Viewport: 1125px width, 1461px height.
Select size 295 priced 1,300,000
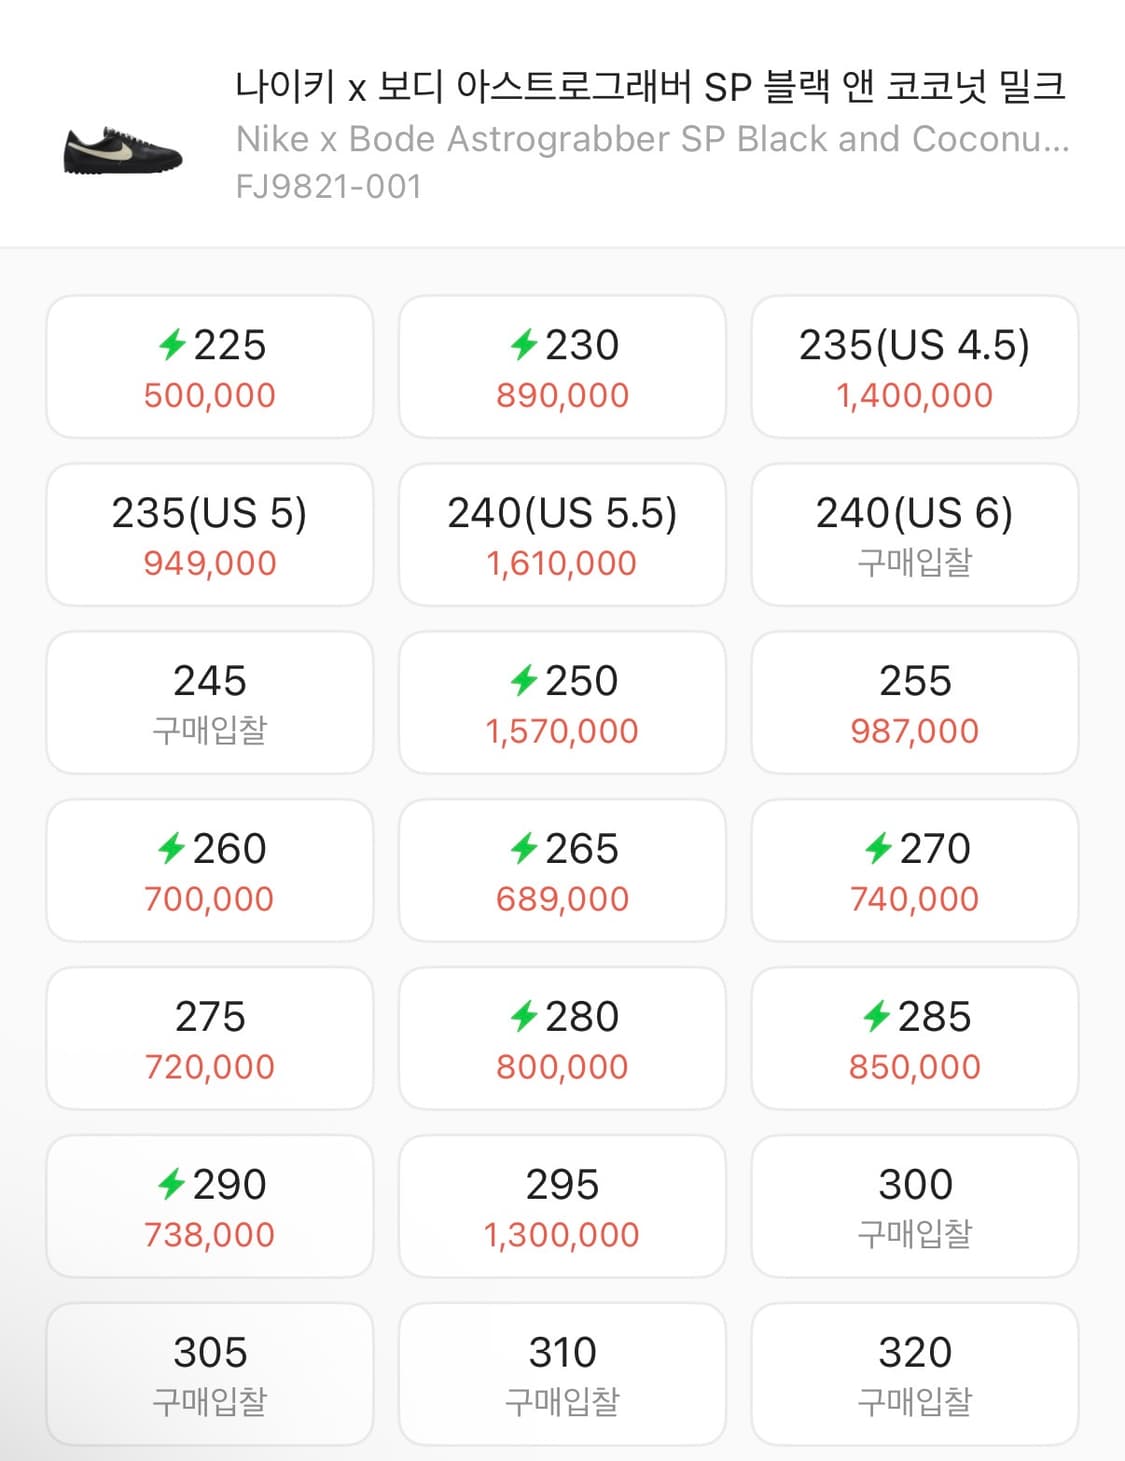pyautogui.click(x=562, y=1207)
